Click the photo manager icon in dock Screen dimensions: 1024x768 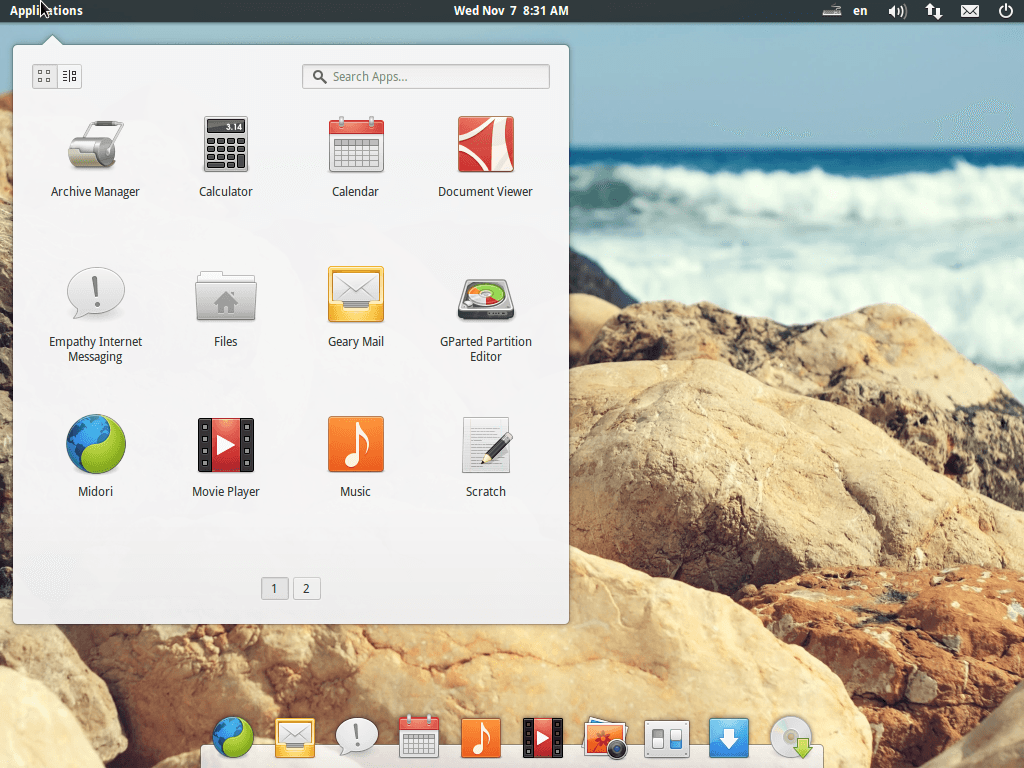pyautogui.click(x=605, y=739)
